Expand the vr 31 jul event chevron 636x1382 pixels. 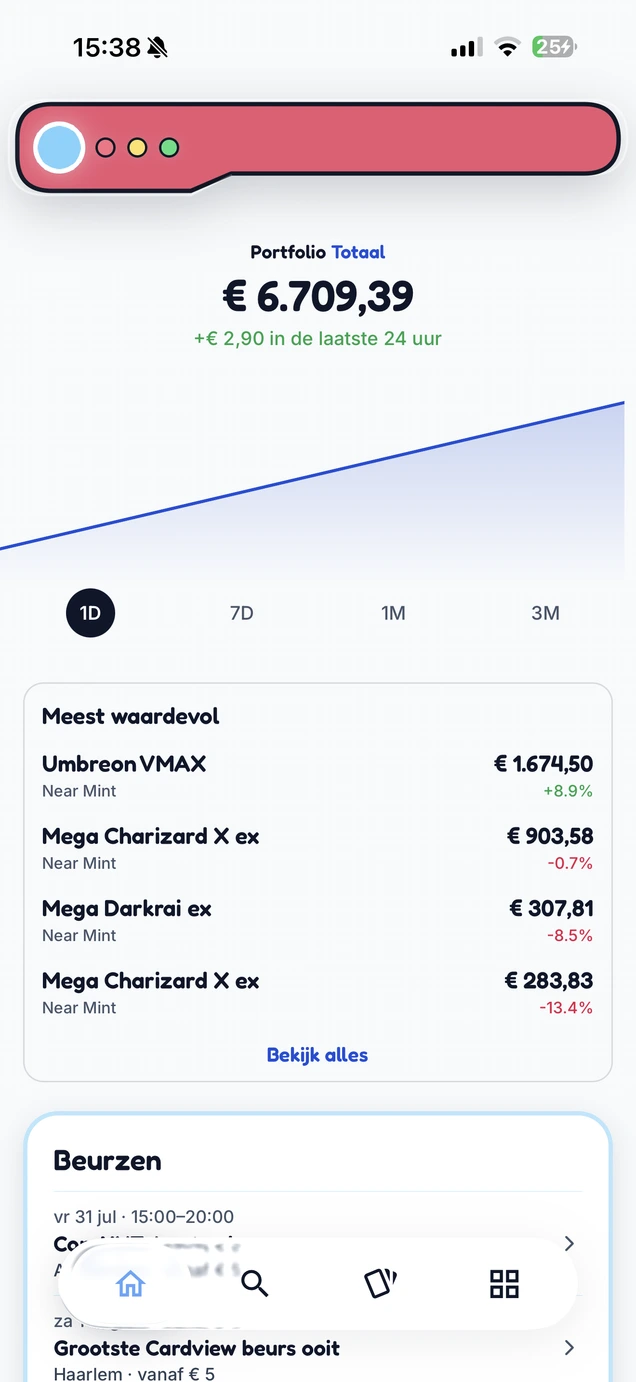click(569, 1244)
